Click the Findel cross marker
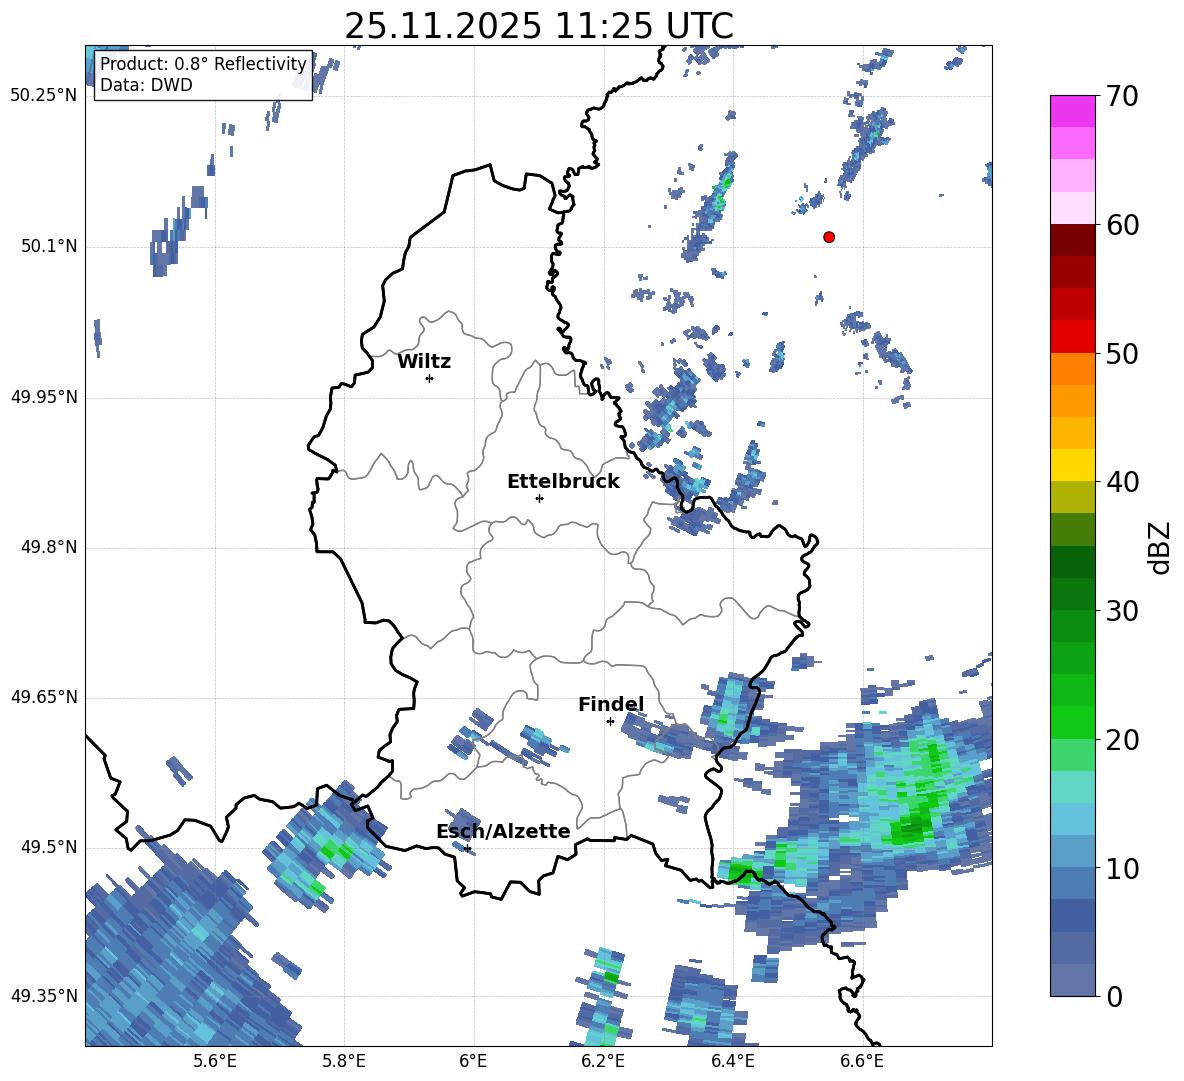Screen dimensions: 1184x1081 click(x=610, y=722)
